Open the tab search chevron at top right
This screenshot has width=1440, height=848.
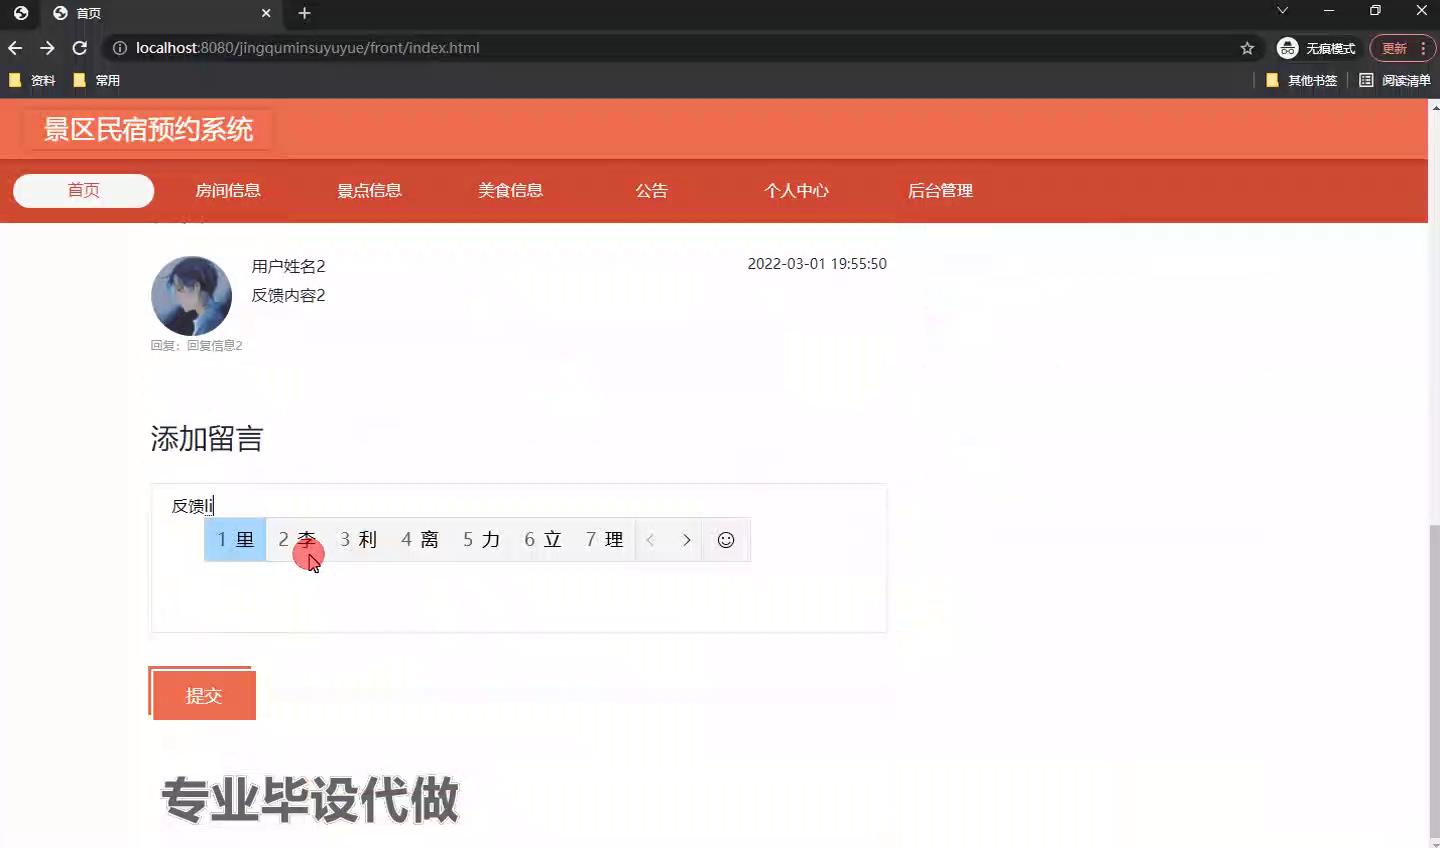pos(1282,10)
